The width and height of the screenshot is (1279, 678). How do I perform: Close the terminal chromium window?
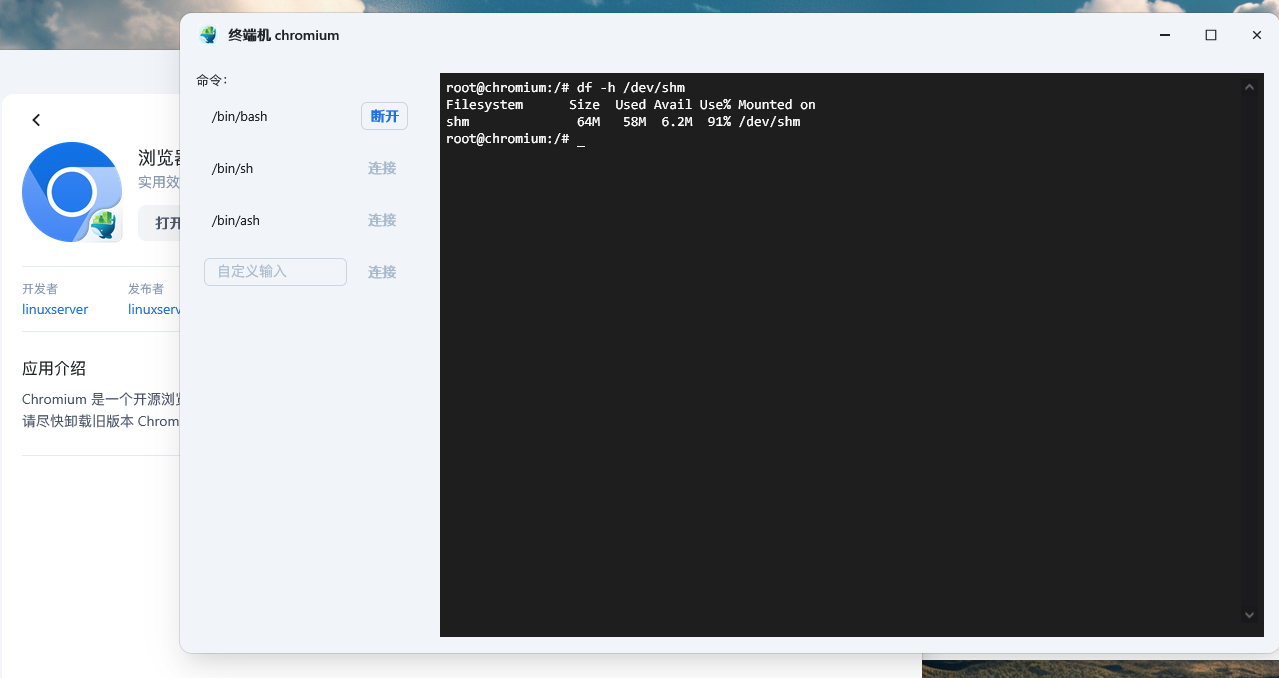click(1257, 35)
